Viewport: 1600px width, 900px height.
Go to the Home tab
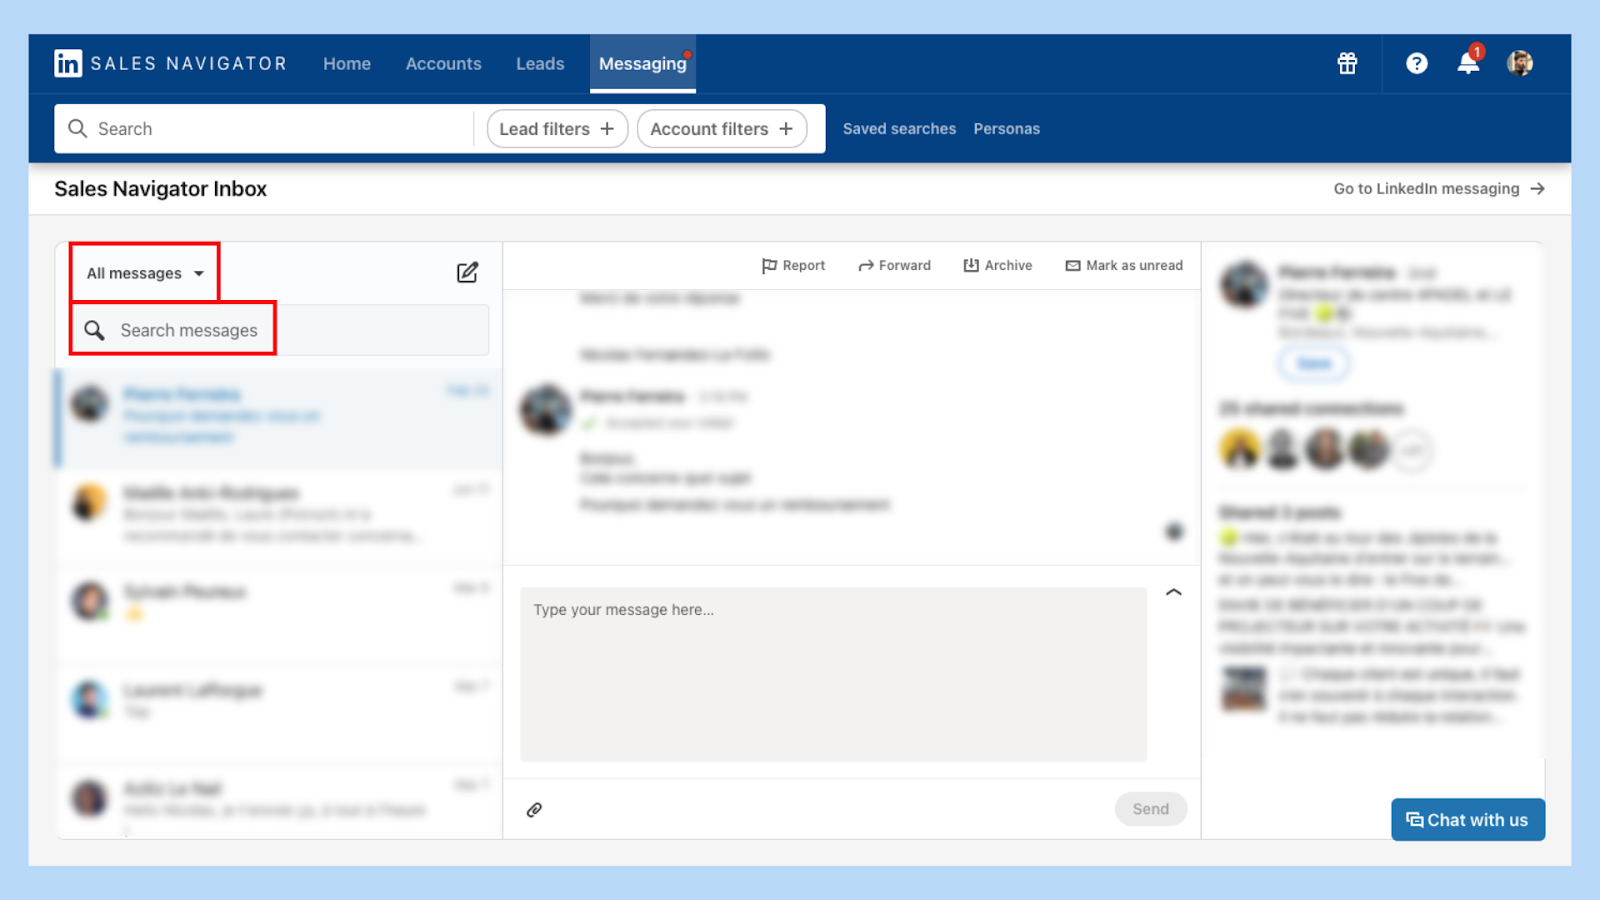(347, 63)
